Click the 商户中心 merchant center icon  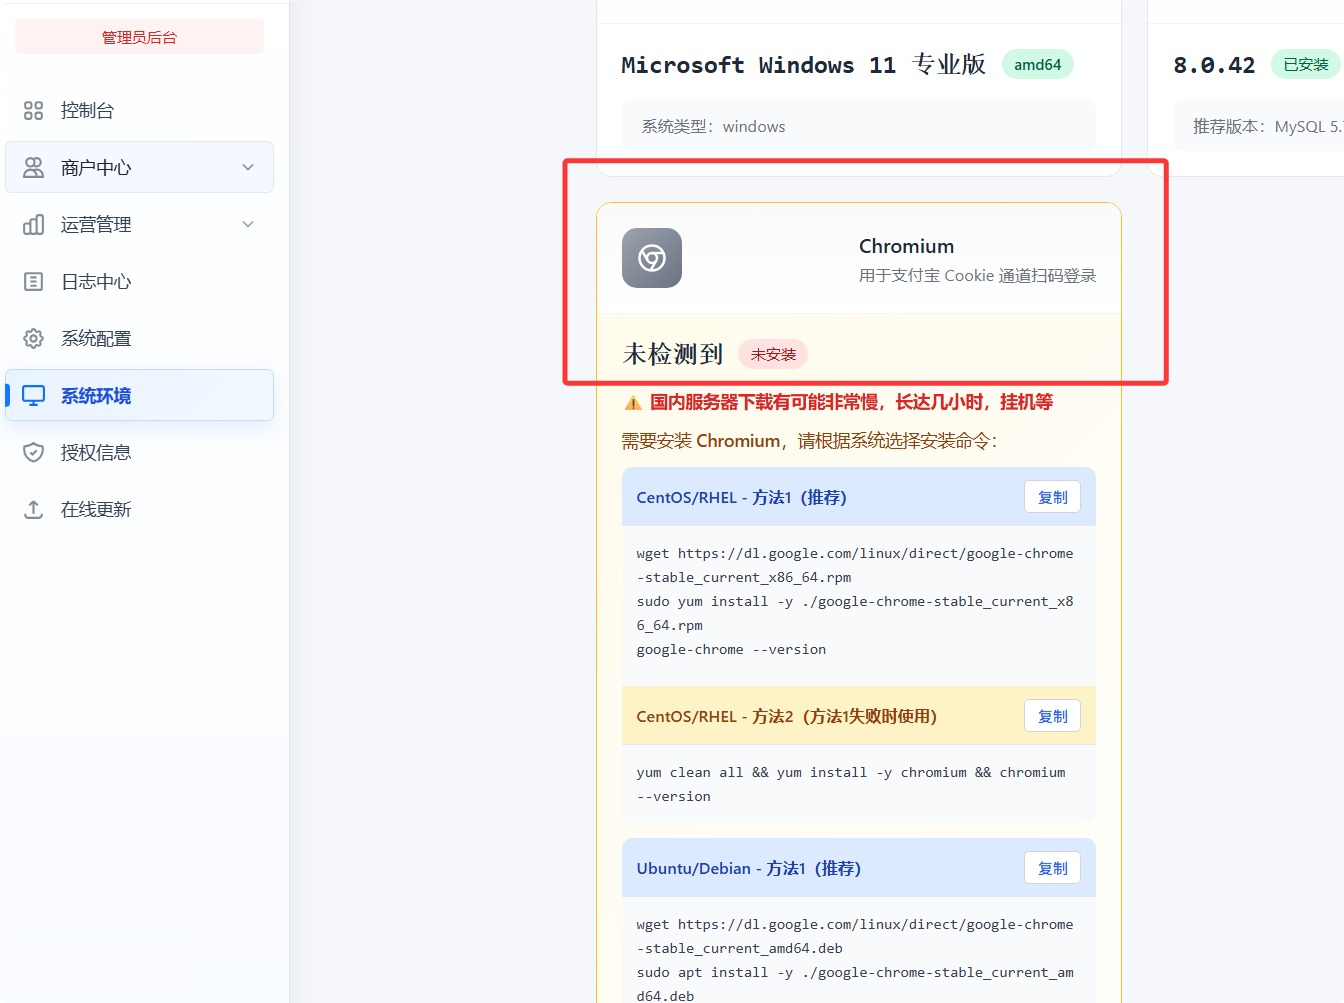[34, 167]
